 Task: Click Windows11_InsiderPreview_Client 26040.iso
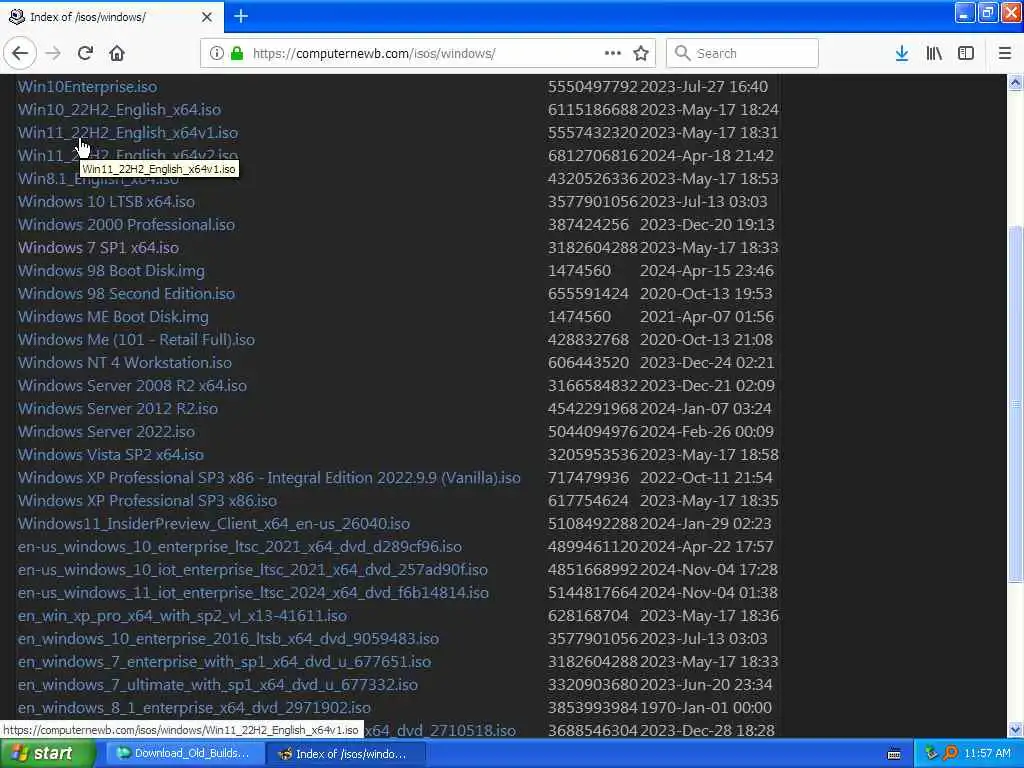coord(214,524)
